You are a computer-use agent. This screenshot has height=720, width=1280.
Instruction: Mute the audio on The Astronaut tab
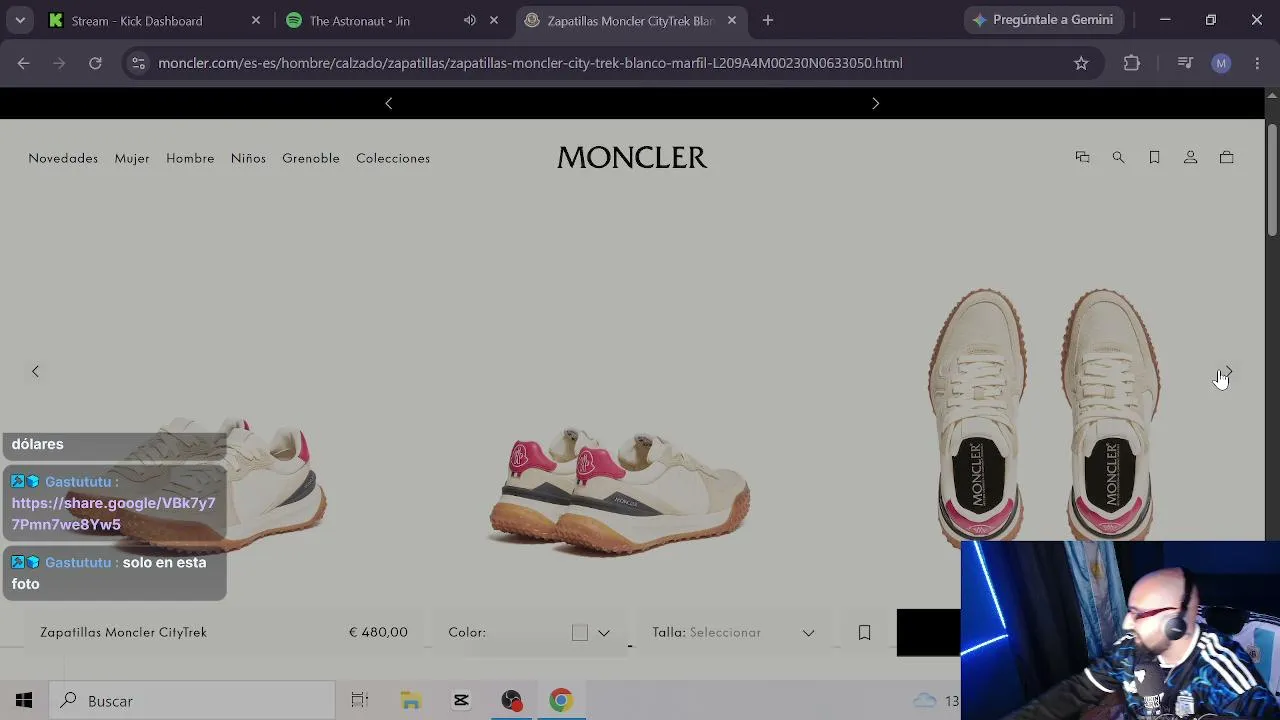[x=470, y=20]
